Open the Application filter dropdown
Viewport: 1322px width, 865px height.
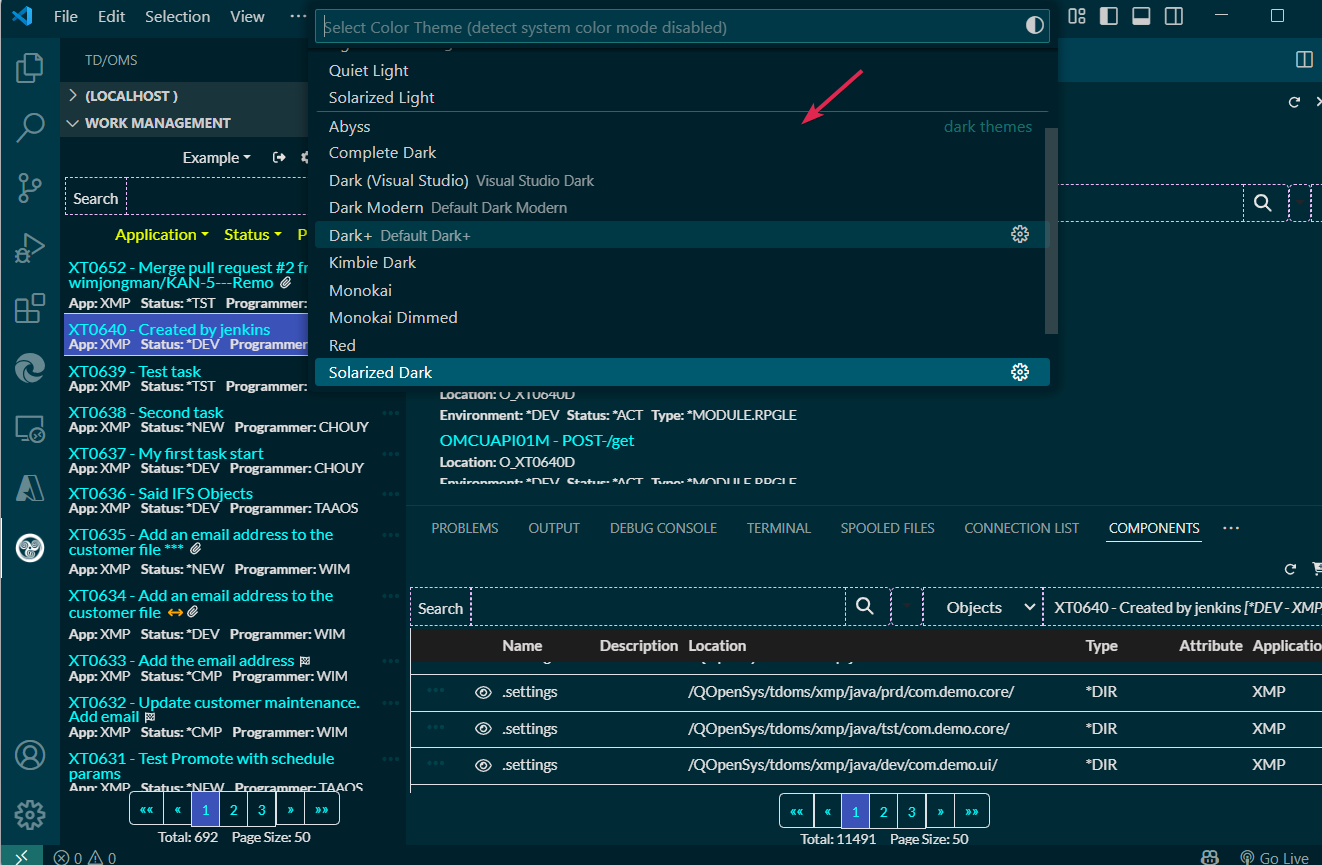point(161,235)
